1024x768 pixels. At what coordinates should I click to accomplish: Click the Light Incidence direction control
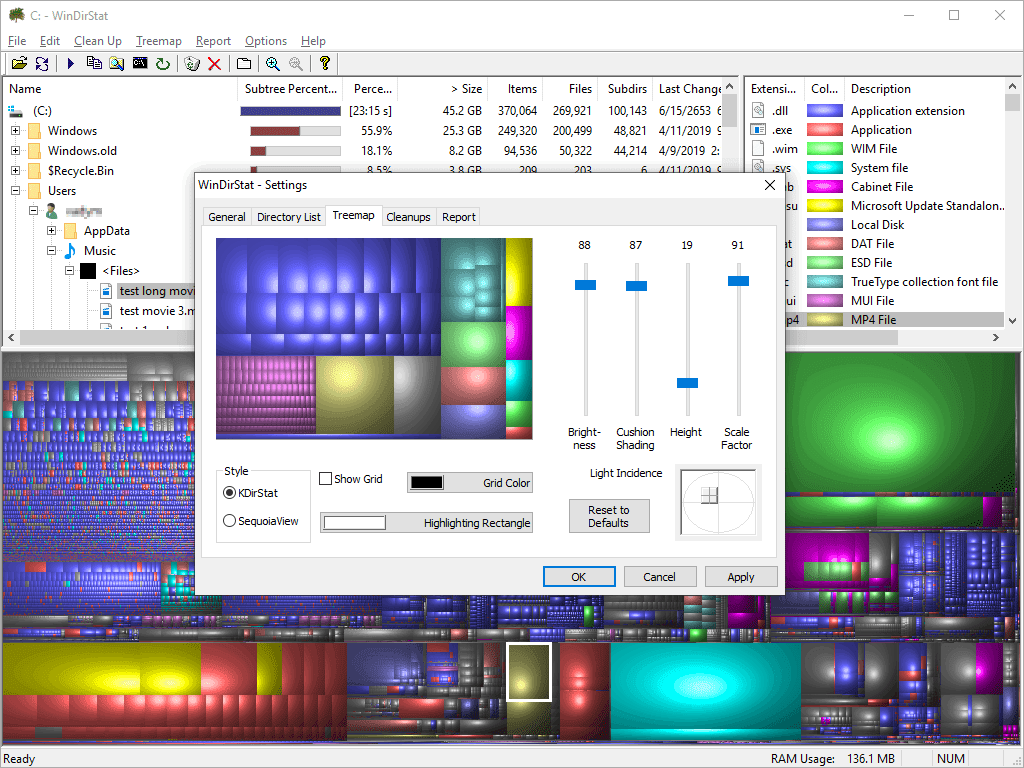click(718, 502)
